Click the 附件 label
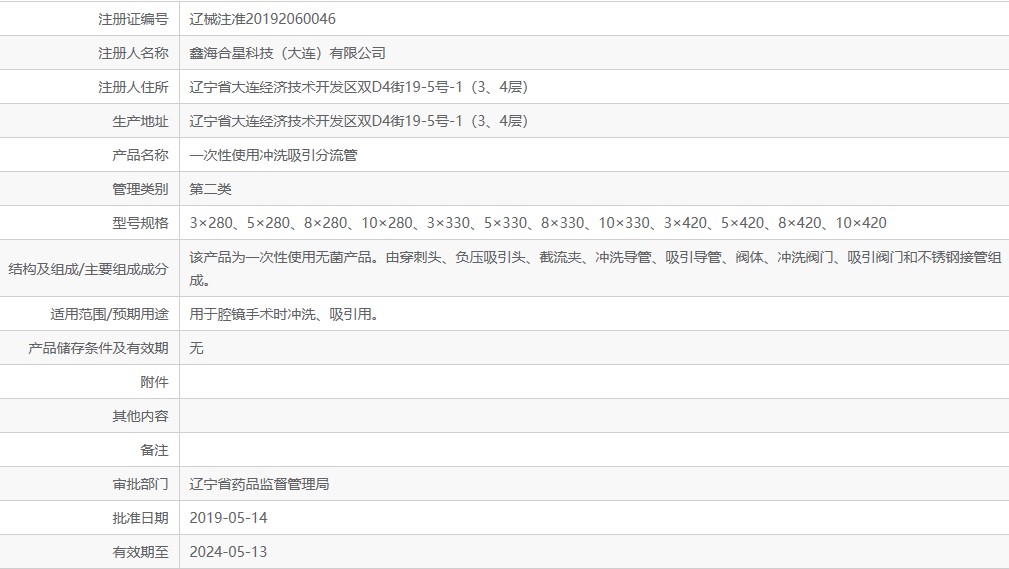 154,382
